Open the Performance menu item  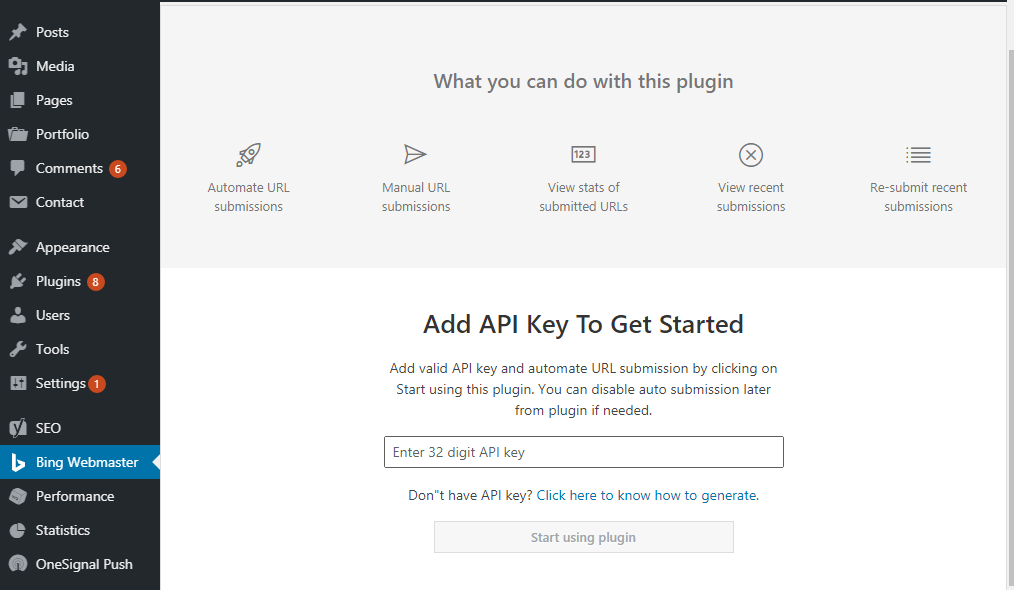[x=75, y=496]
